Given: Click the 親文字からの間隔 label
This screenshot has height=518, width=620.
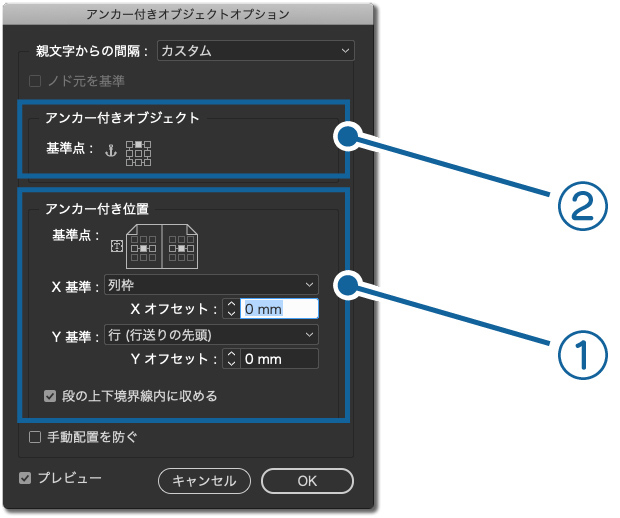Looking at the screenshot, I should coord(92,51).
